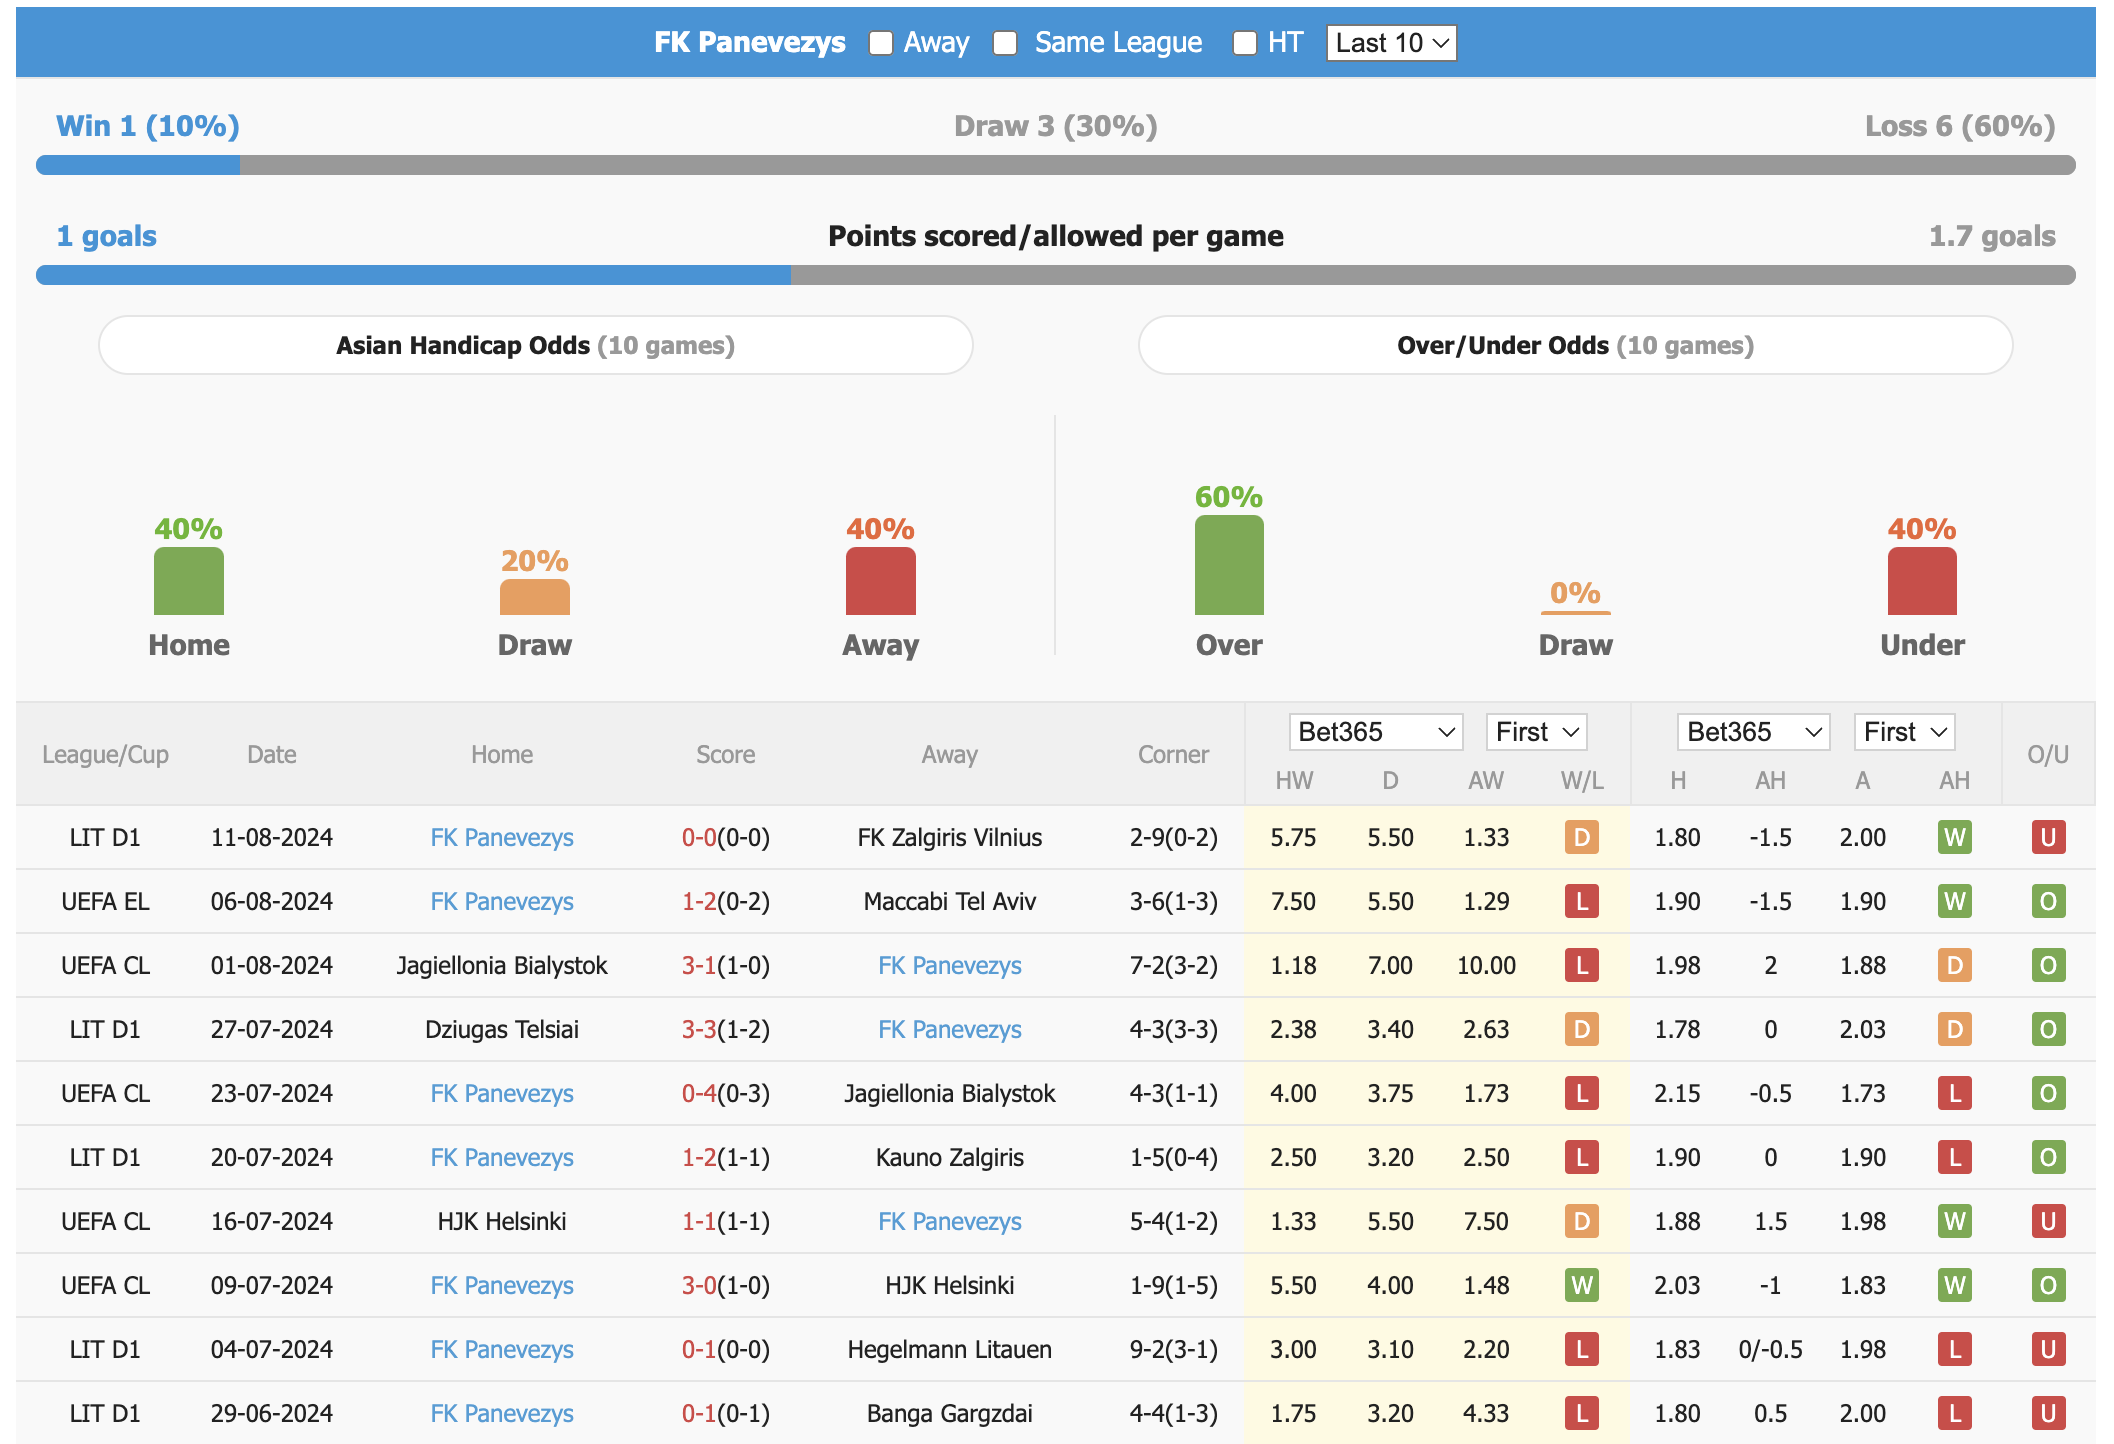Screen dimensions: 2114x1444
Task: Click the Loss 6 (60%) label
Action: pos(1960,126)
